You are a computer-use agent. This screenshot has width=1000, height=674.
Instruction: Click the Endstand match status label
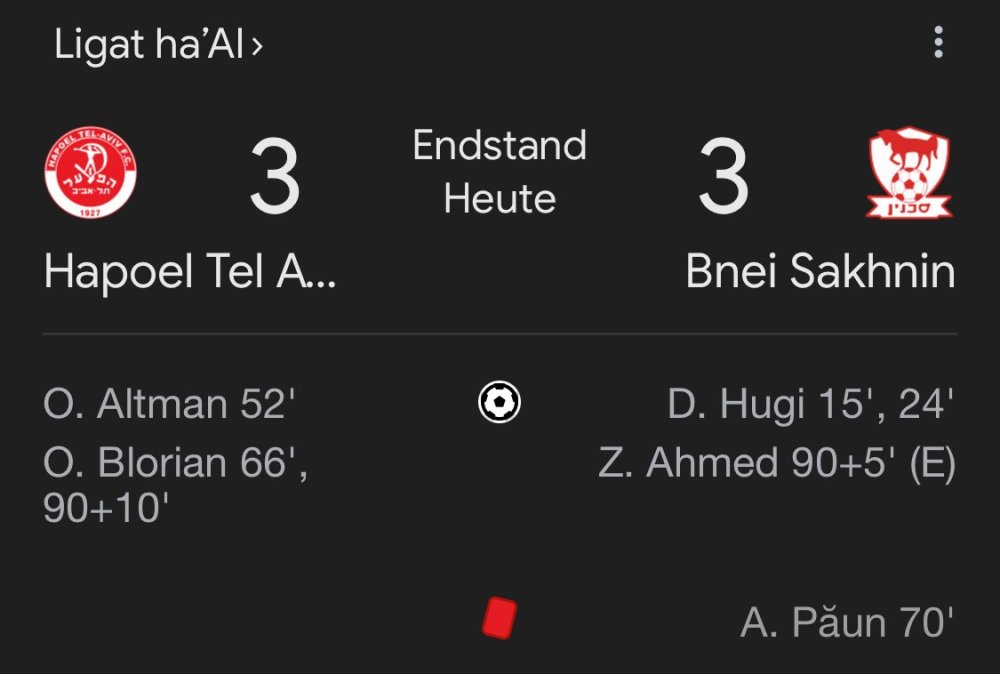click(x=499, y=146)
